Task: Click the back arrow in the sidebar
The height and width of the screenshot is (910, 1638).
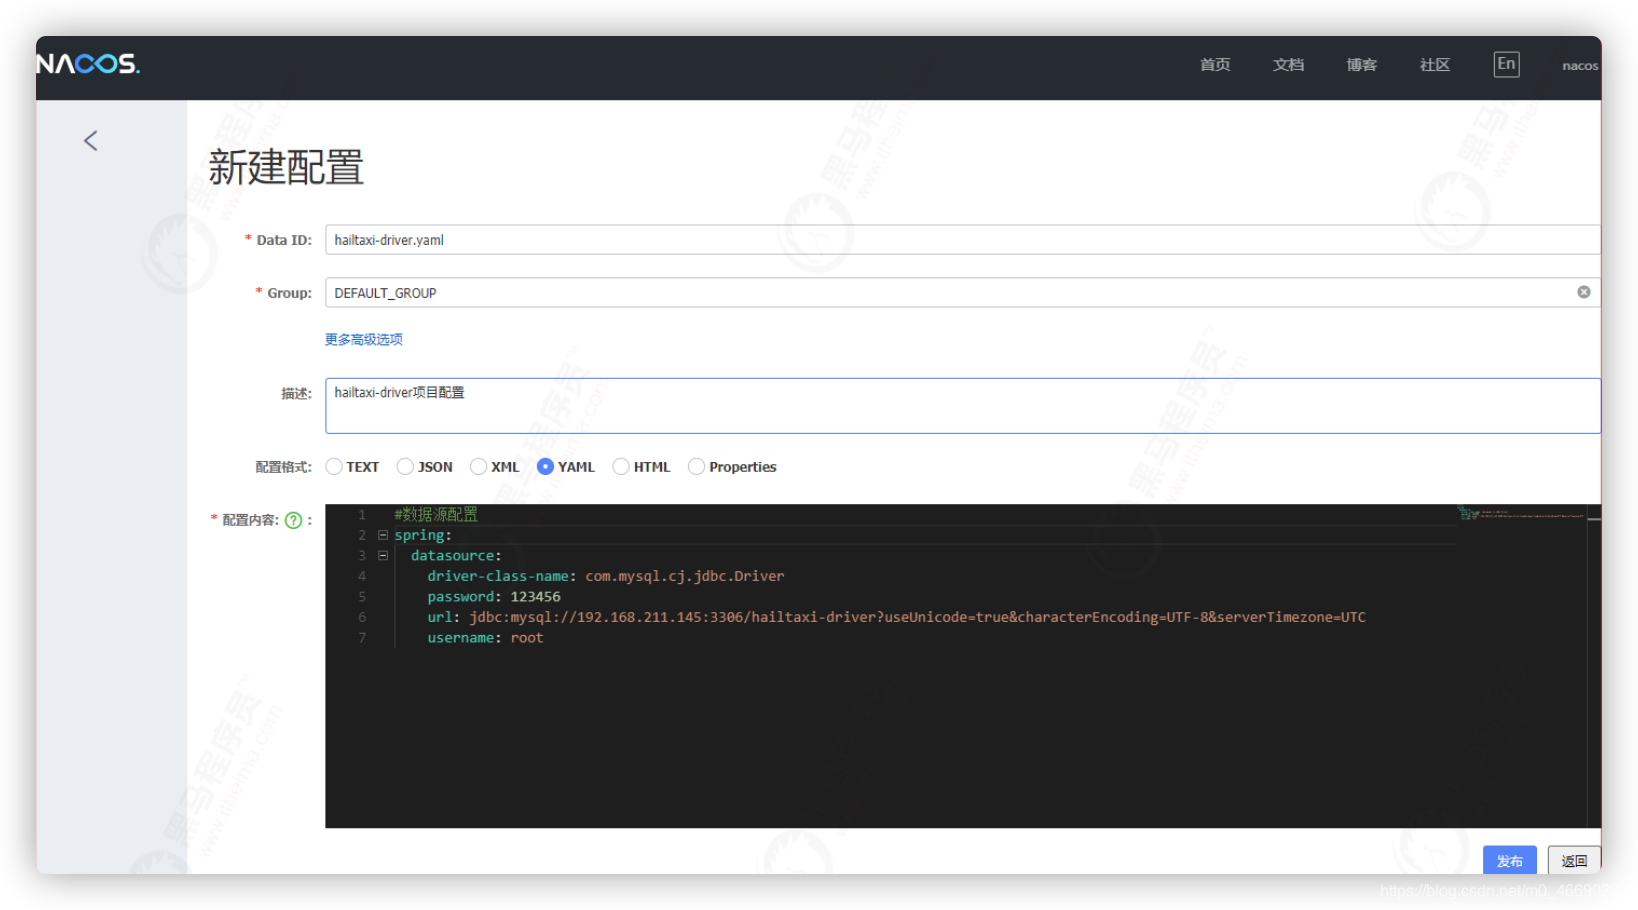Action: tap(91, 141)
